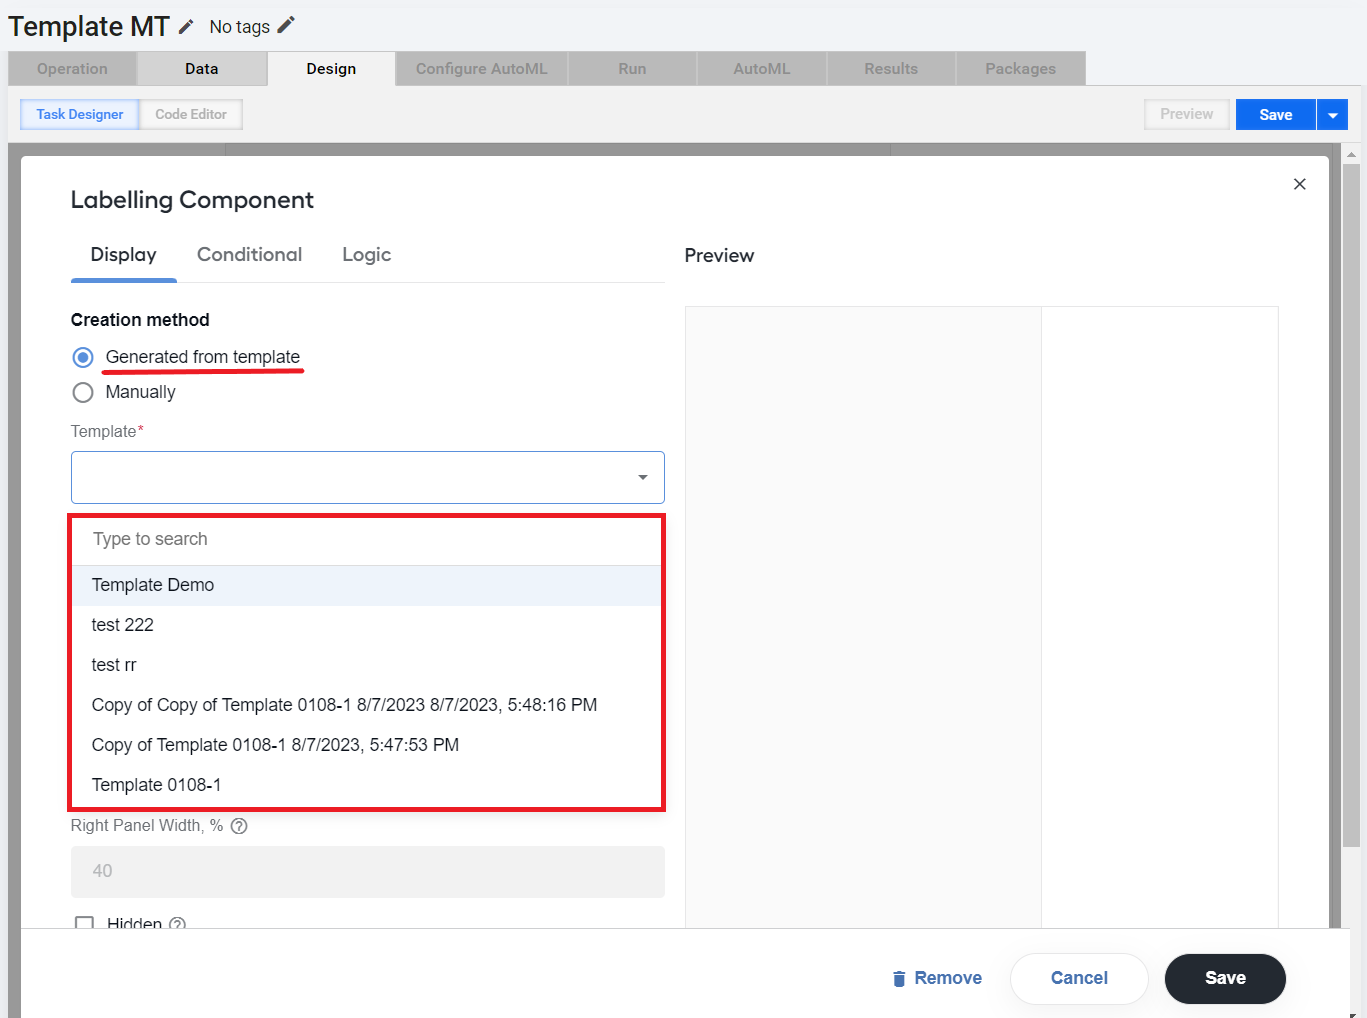Go to Configure AutoML tab
The height and width of the screenshot is (1018, 1367).
tap(481, 68)
